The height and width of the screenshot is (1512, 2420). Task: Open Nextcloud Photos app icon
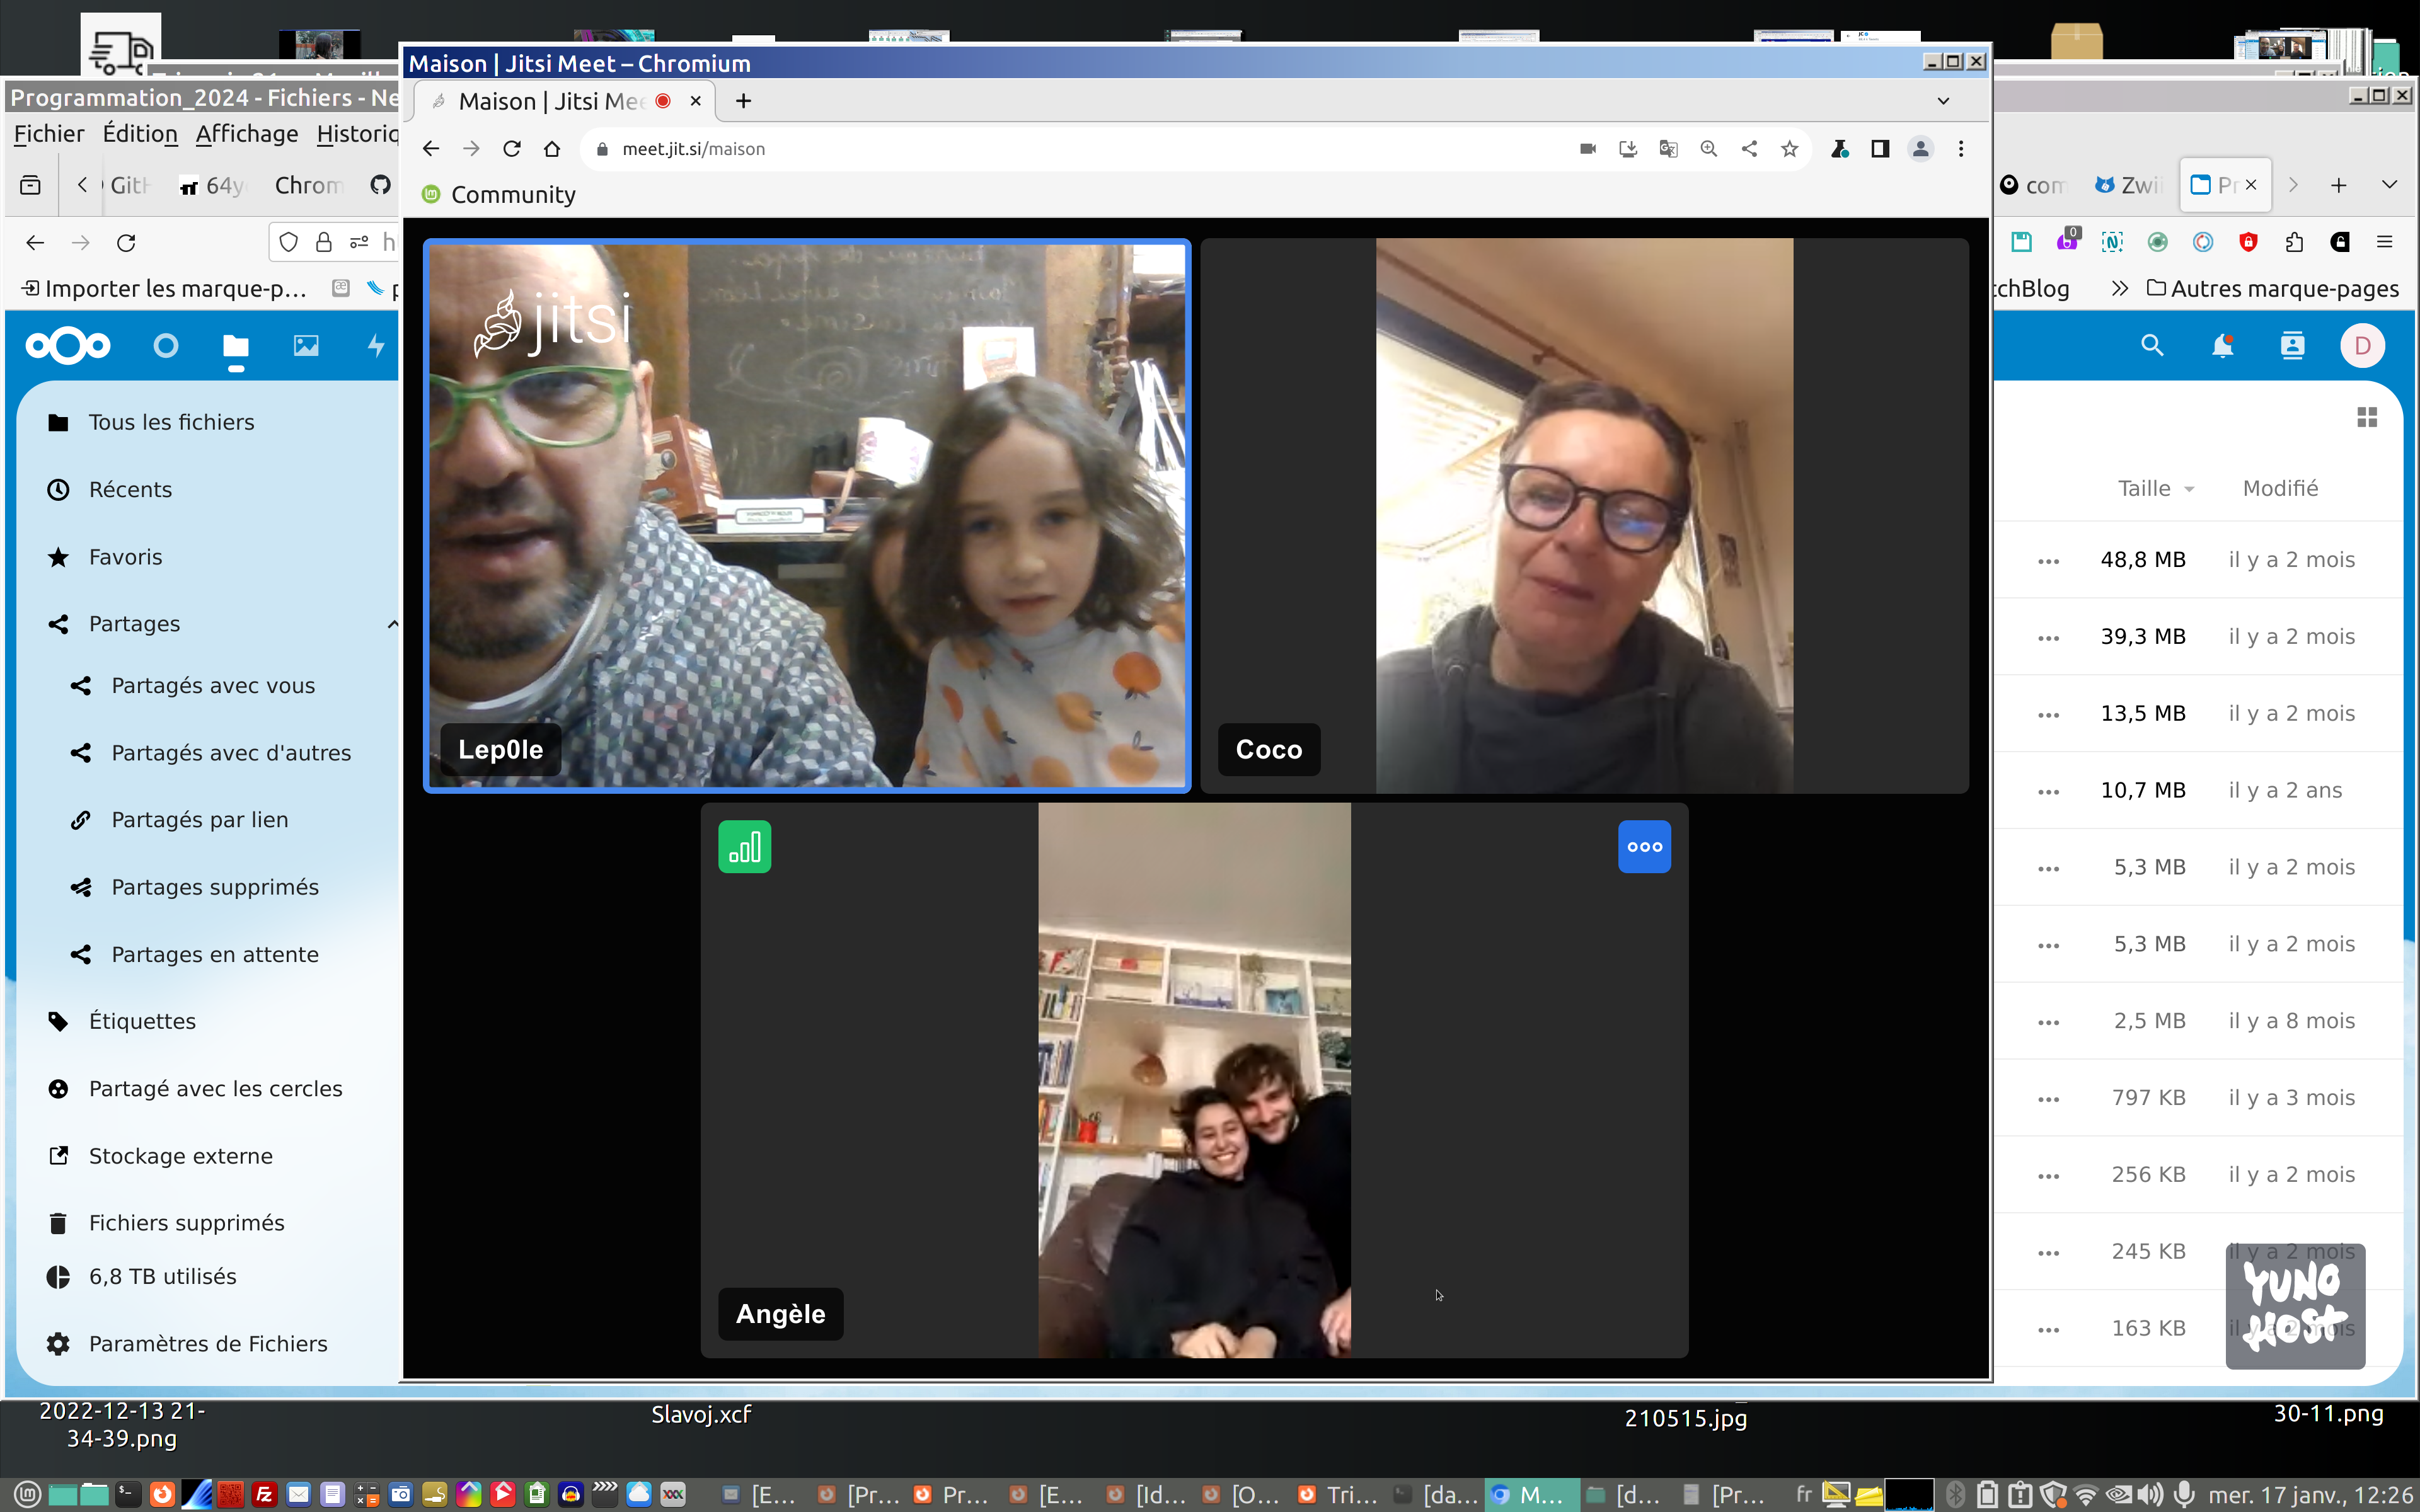(x=305, y=346)
